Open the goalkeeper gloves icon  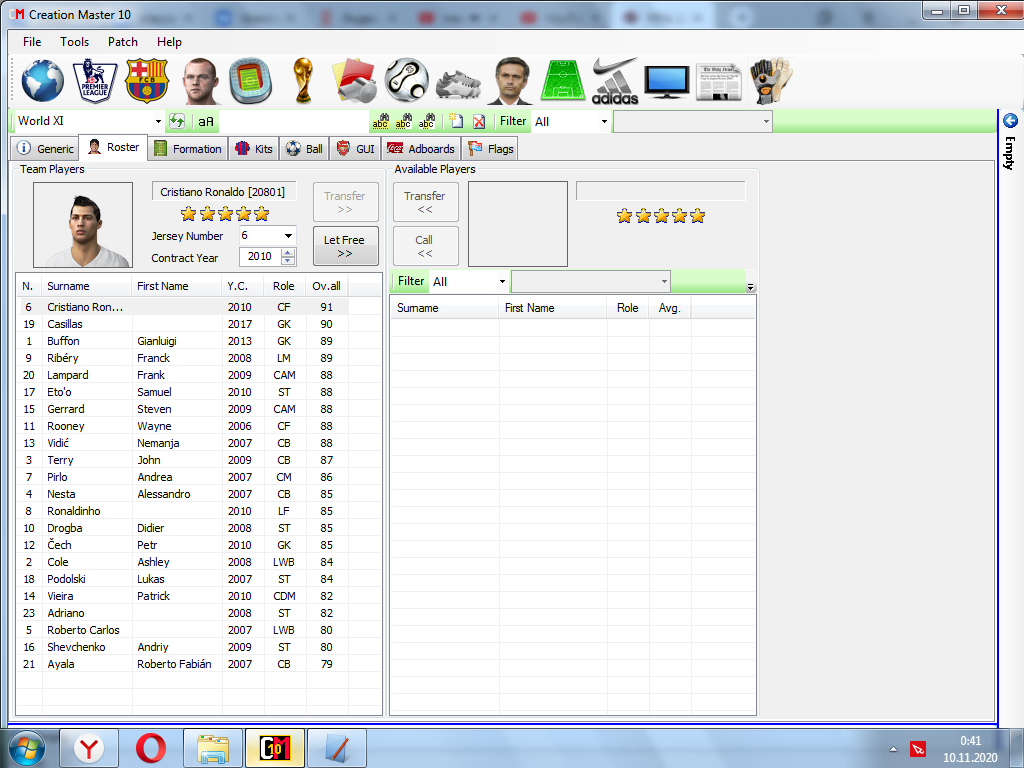tap(771, 80)
